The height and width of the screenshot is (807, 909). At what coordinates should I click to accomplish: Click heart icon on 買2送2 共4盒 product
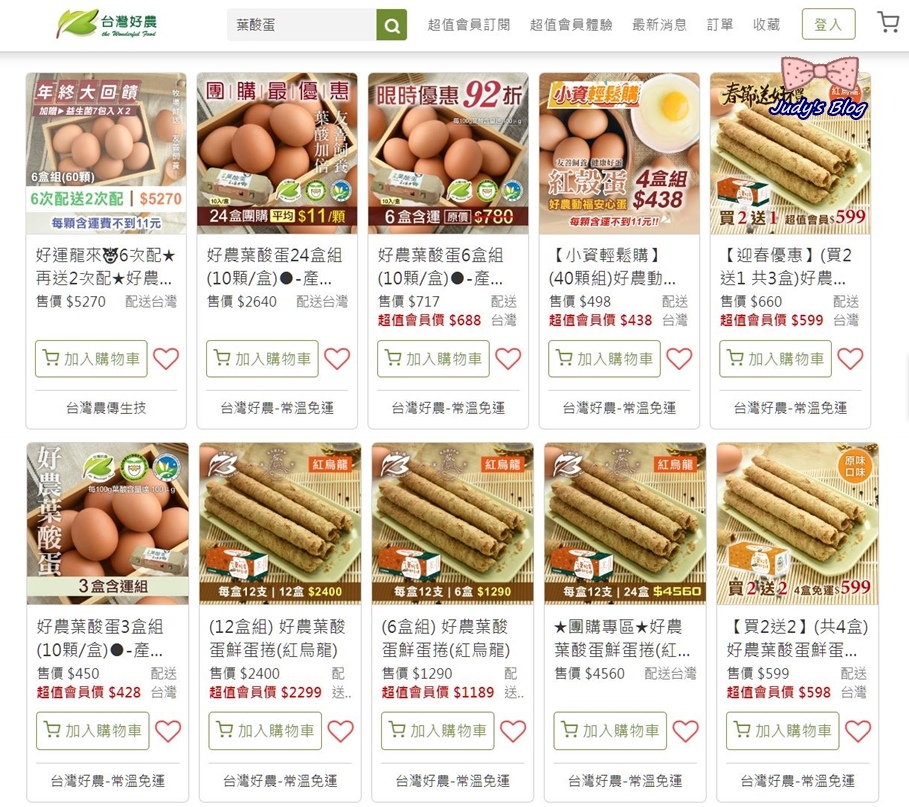coord(858,731)
